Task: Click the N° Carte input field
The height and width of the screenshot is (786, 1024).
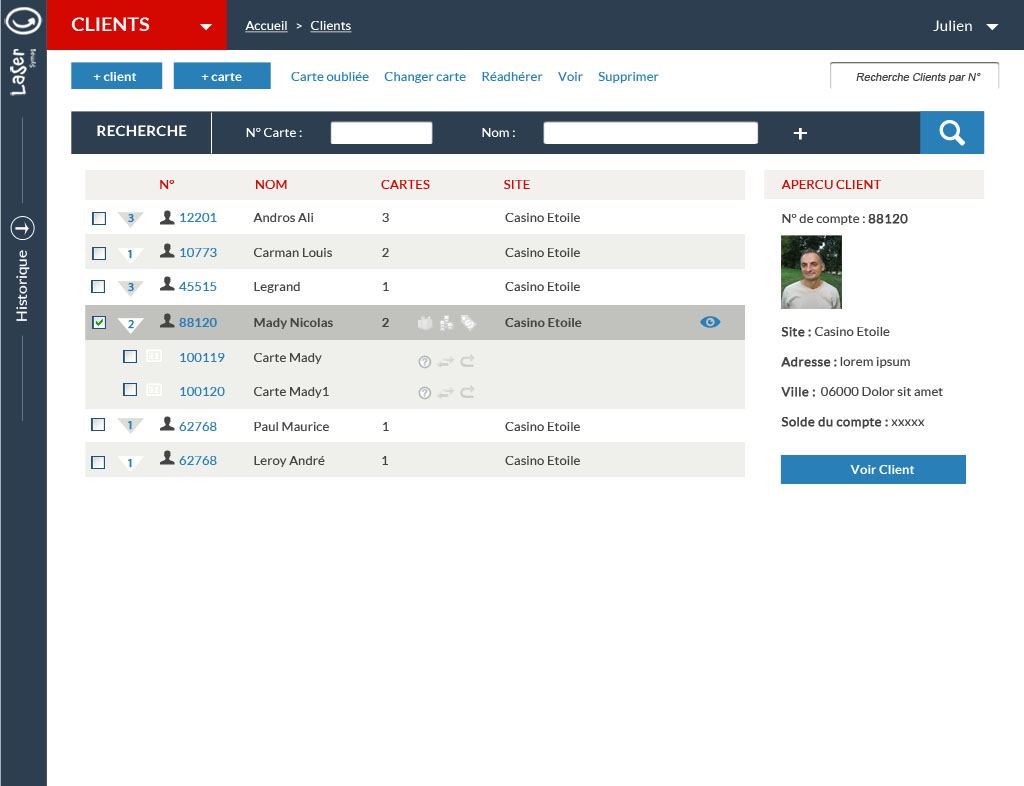Action: 381,133
